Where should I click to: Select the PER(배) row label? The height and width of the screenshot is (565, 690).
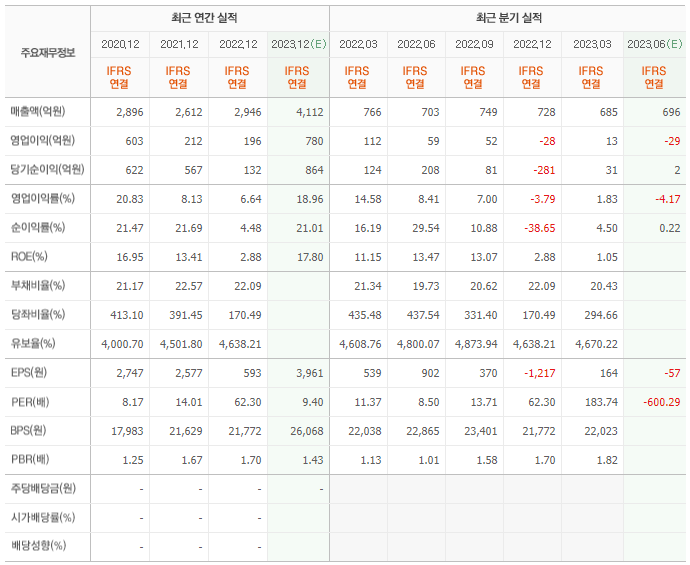(x=30, y=402)
